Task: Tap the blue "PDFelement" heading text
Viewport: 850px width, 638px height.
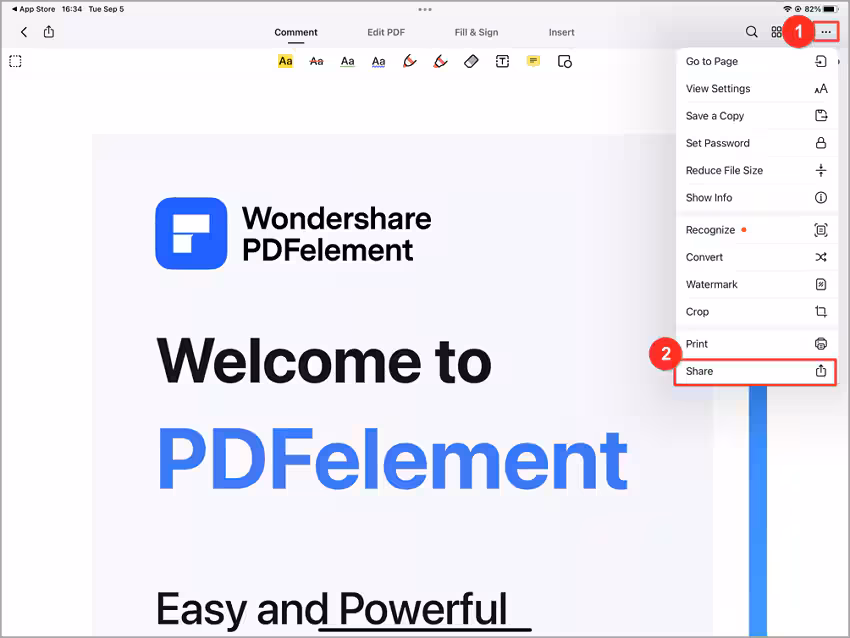Action: (x=392, y=459)
